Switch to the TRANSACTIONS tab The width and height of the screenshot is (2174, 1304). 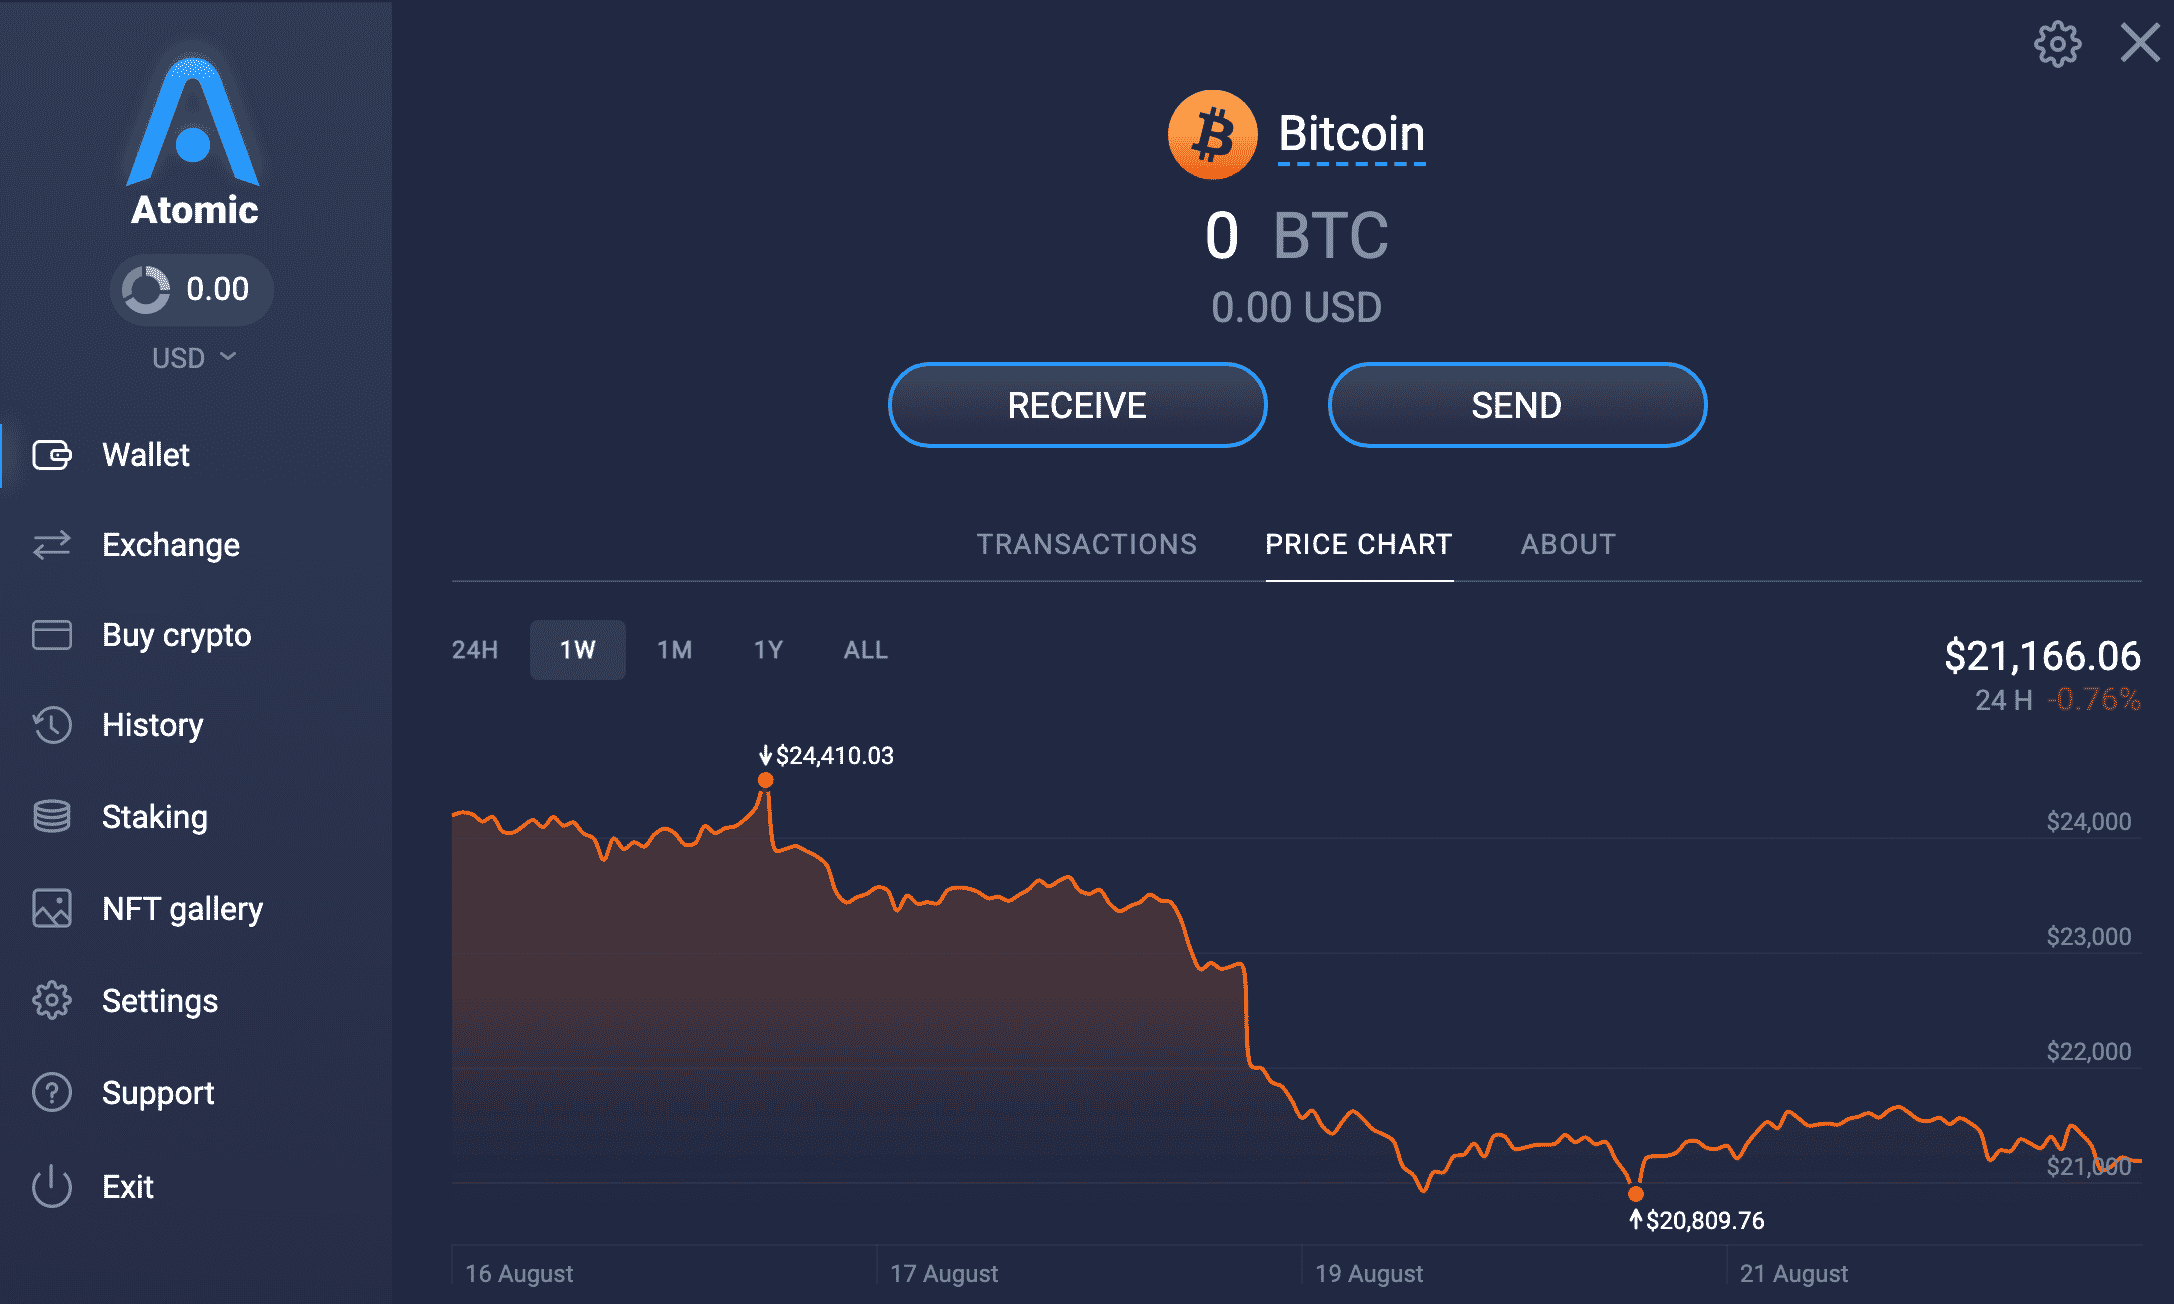(1087, 544)
